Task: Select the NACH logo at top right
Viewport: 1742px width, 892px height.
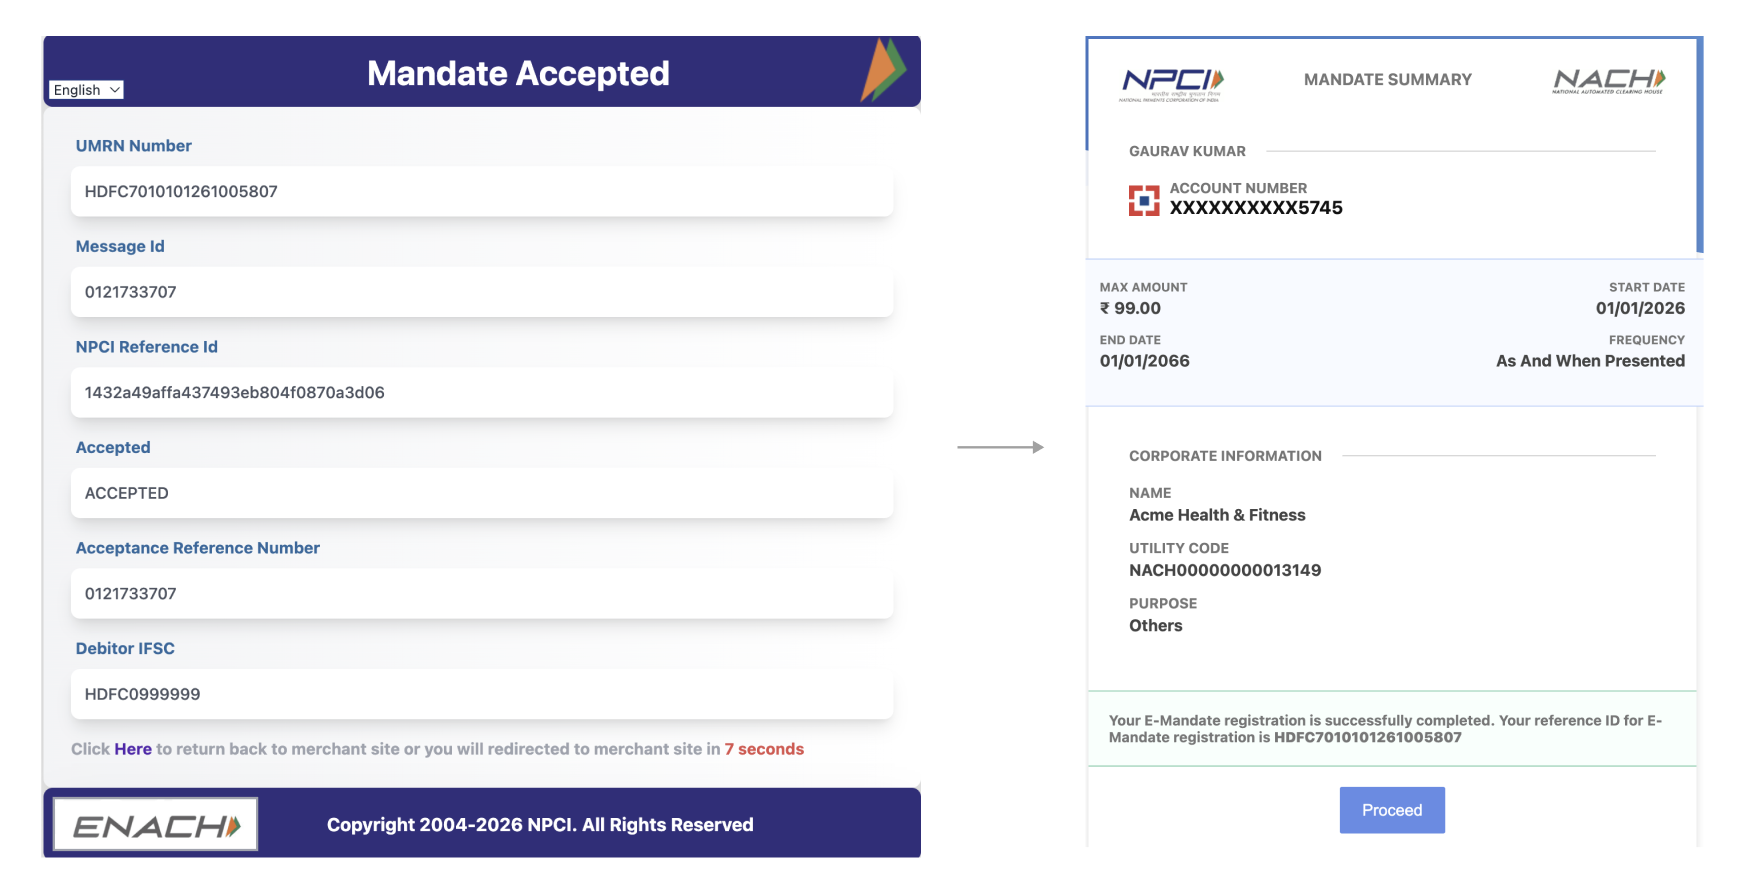Action: point(1609,79)
